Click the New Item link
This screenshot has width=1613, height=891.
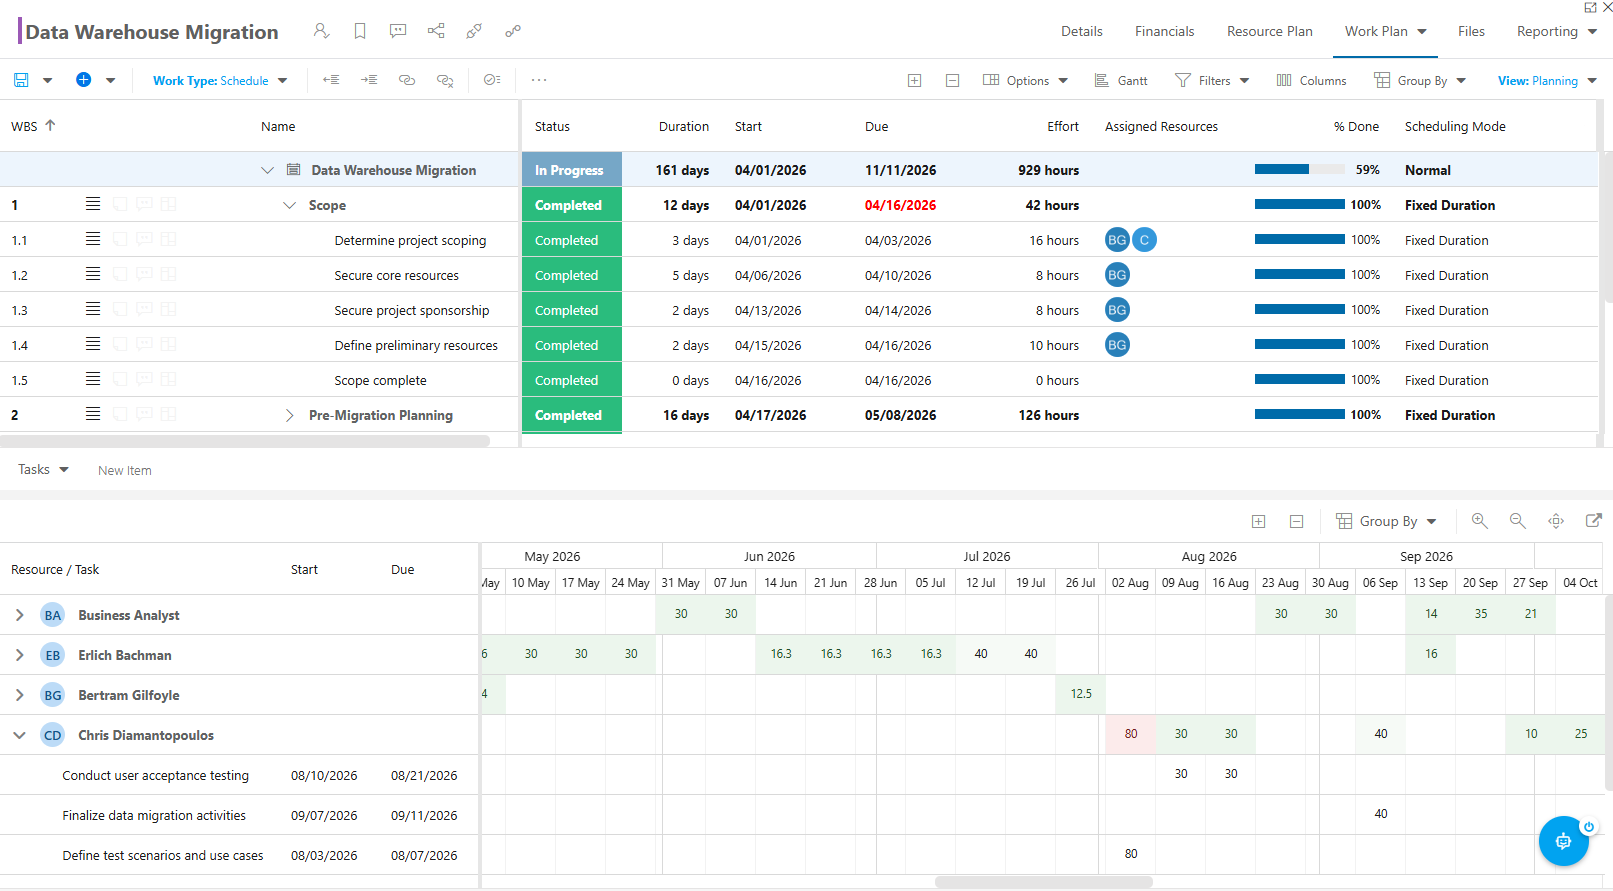tap(125, 471)
